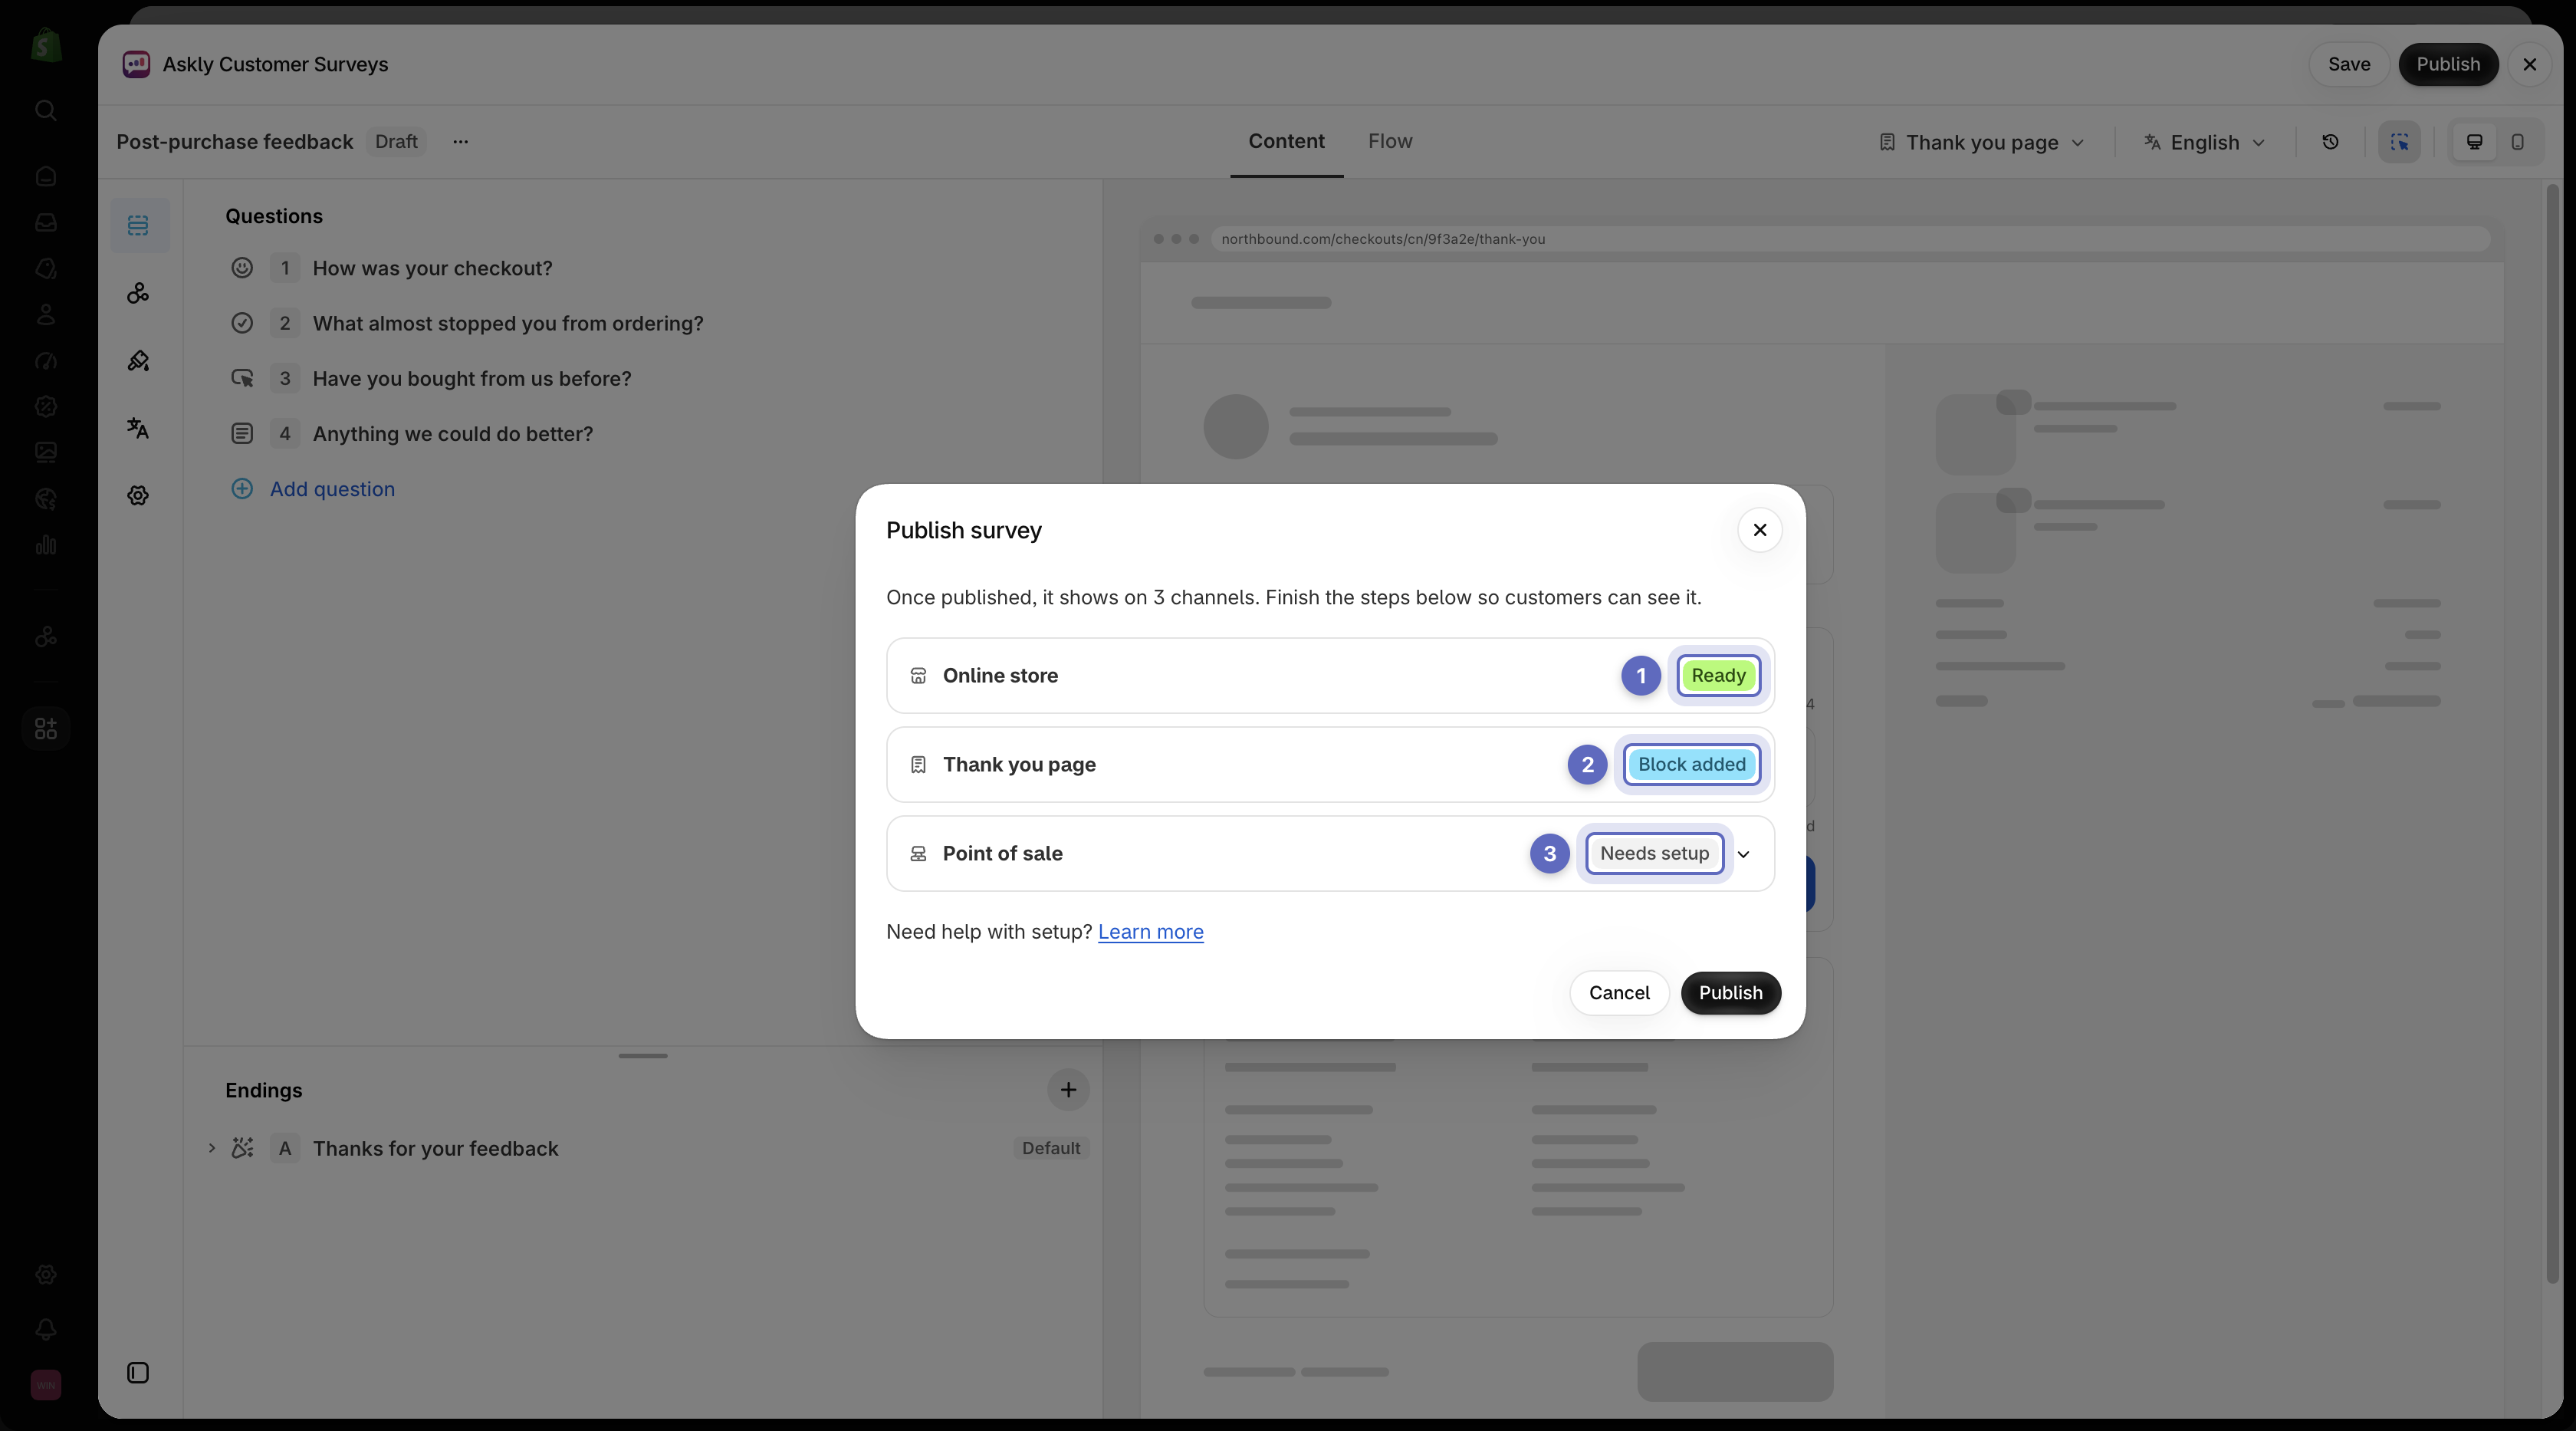Collapse the sidebar panel icon
The height and width of the screenshot is (1431, 2576).
point(139,1373)
